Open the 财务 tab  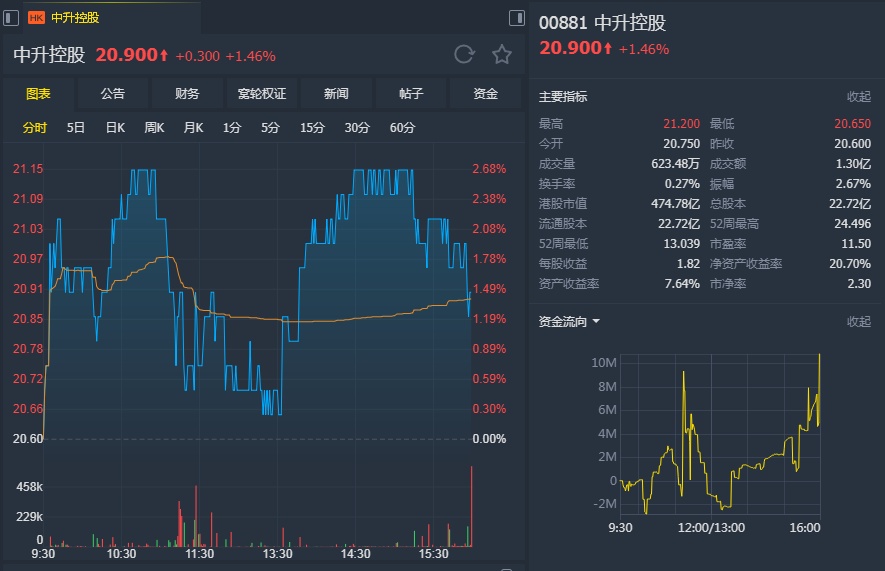[187, 94]
